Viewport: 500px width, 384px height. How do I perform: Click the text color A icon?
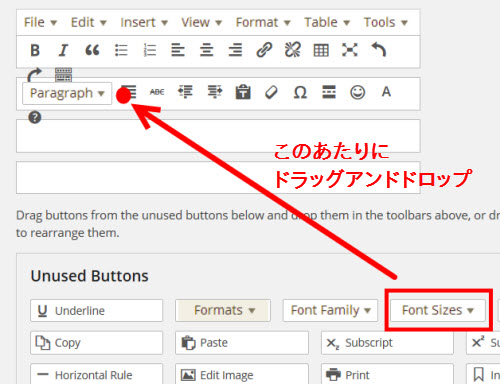pos(386,92)
